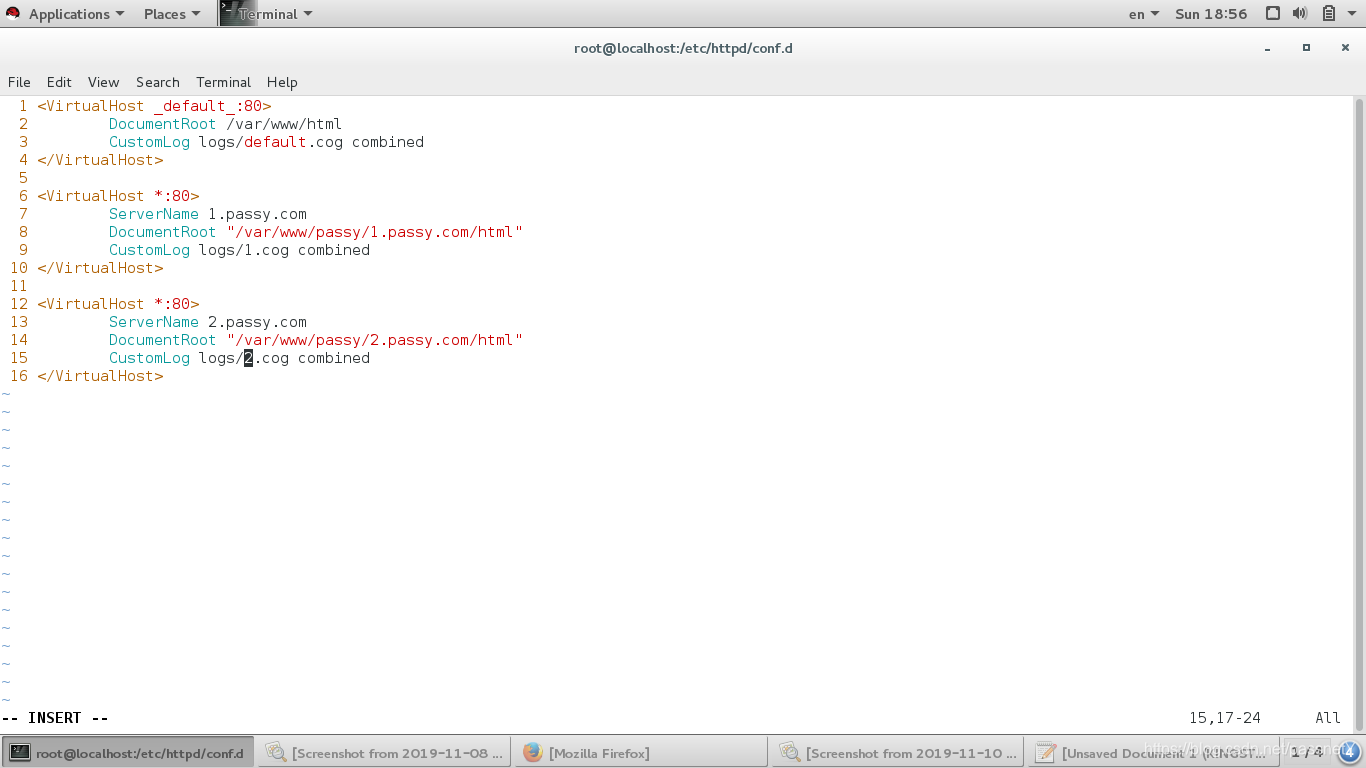Maximize the terminal window
Screen dimensions: 1366x768
pos(1306,48)
